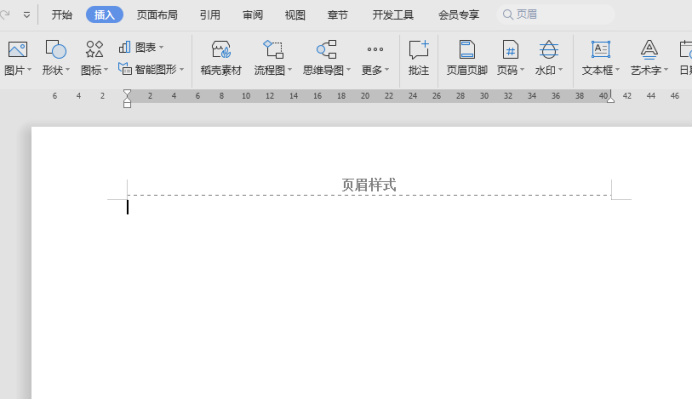
Task: Select the Icons library button
Action: 94,49
